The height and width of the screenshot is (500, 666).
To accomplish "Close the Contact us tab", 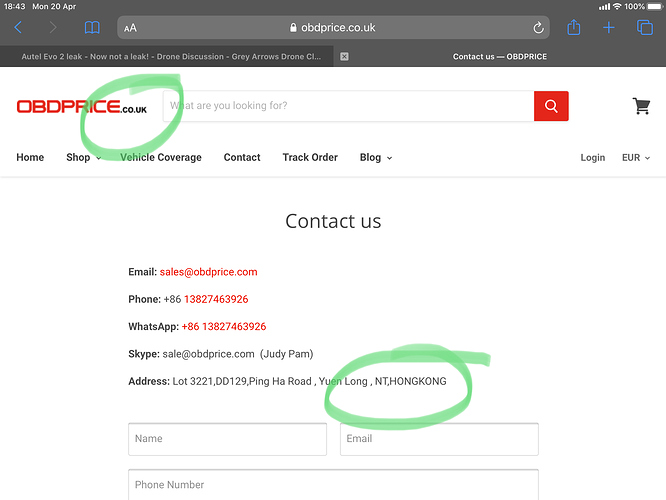I will click(x=344, y=56).
